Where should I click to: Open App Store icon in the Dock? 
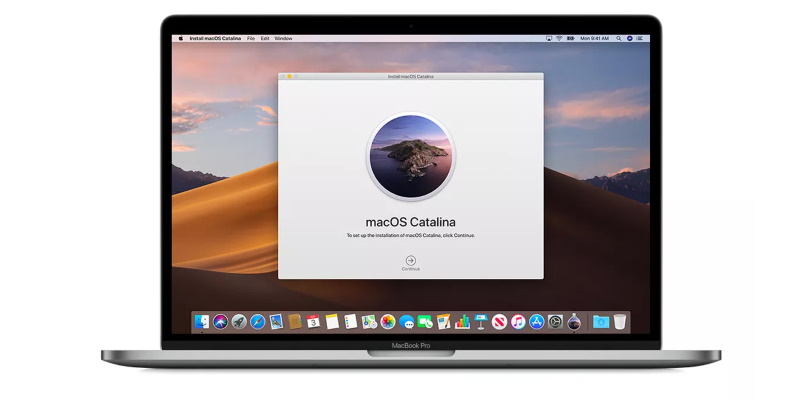536,322
